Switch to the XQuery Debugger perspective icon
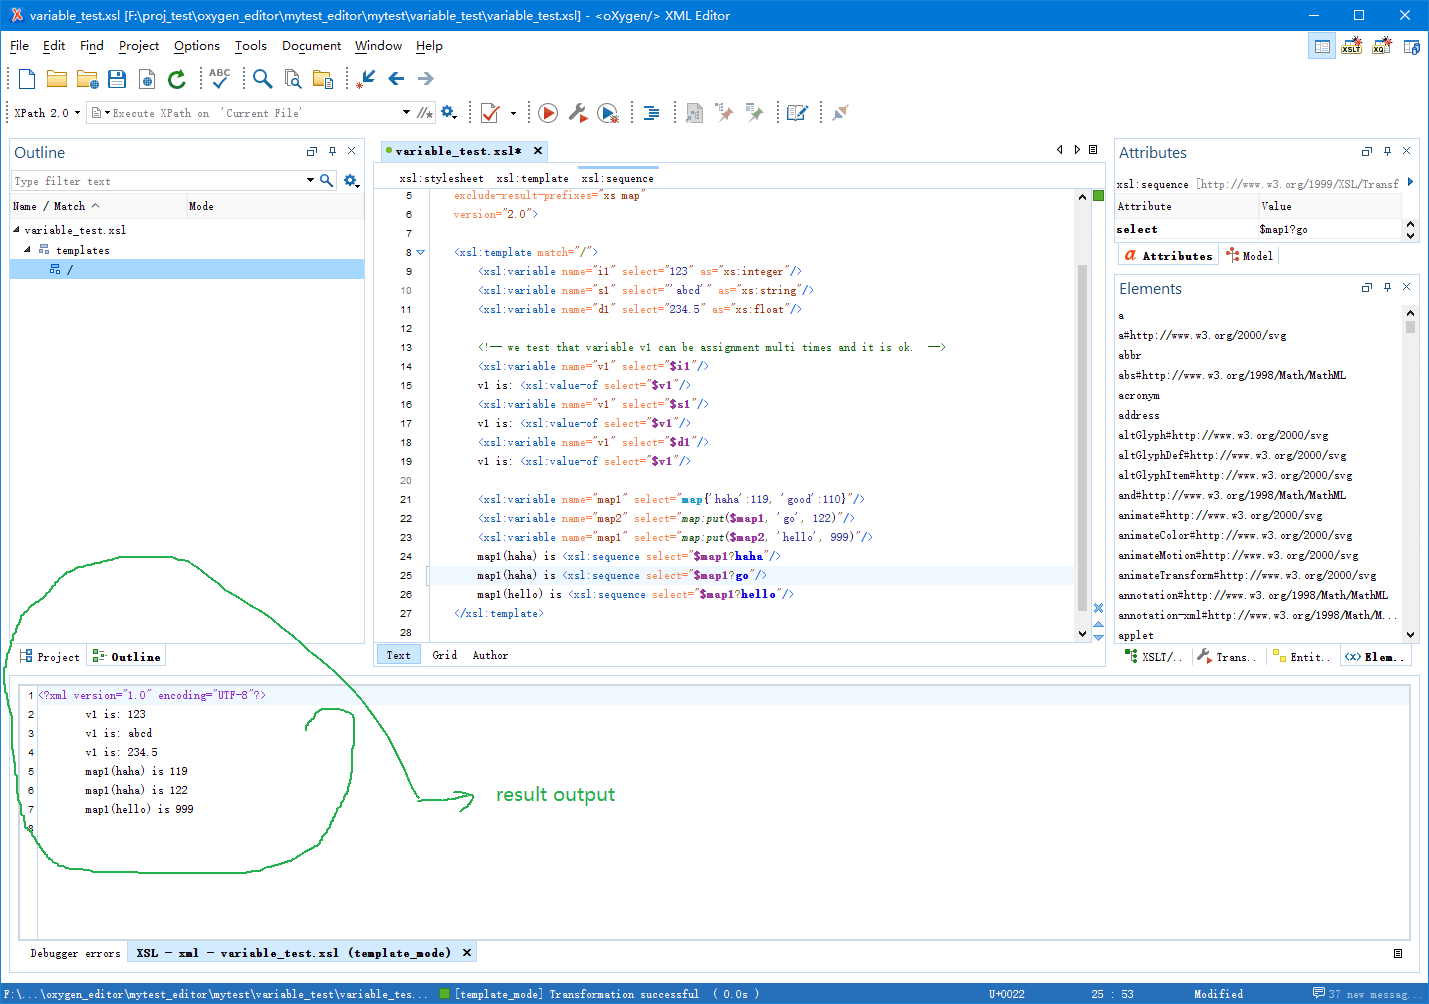This screenshot has width=1429, height=1004. tap(1381, 46)
